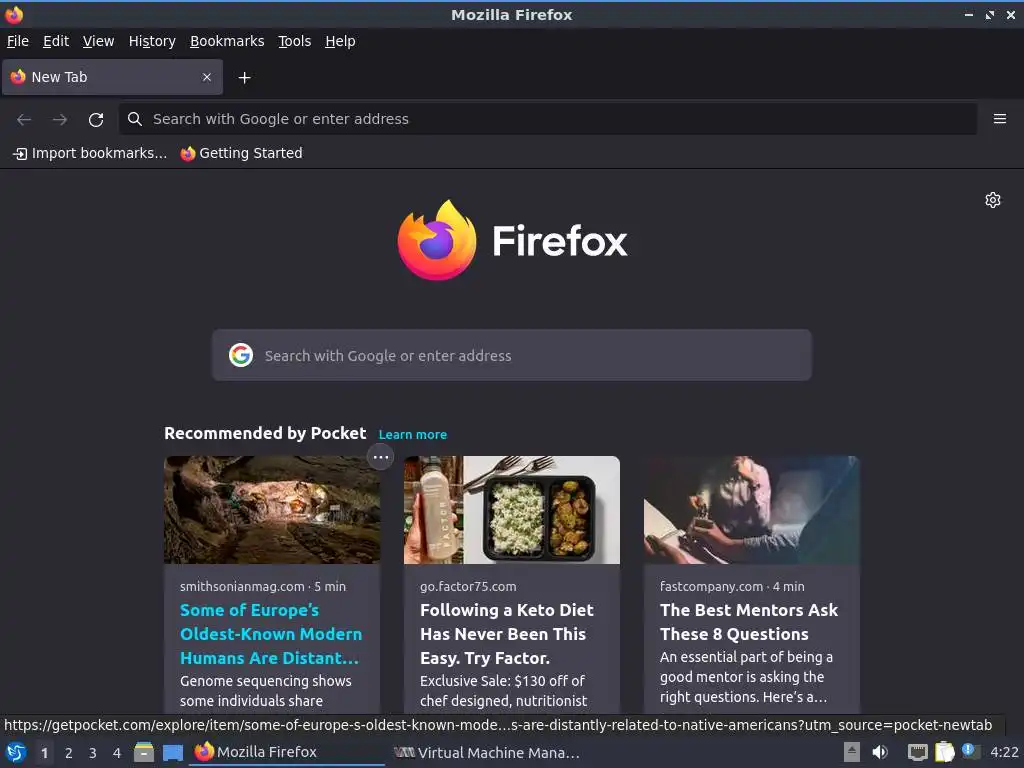Click the back navigation arrow

coord(24,120)
